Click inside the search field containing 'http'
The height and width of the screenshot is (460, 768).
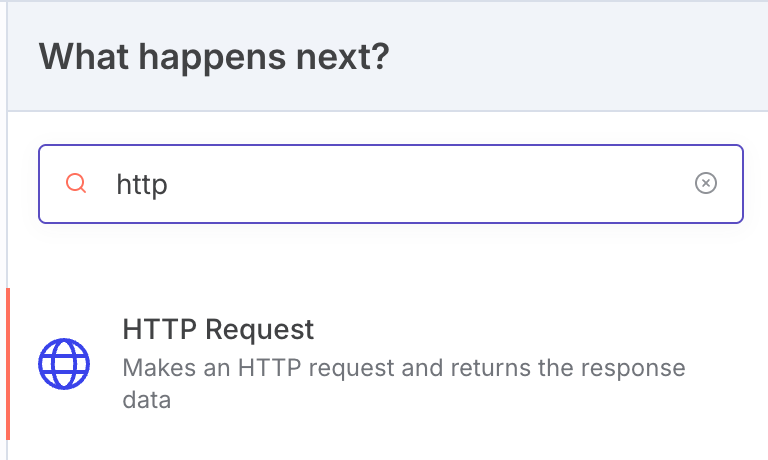point(400,184)
